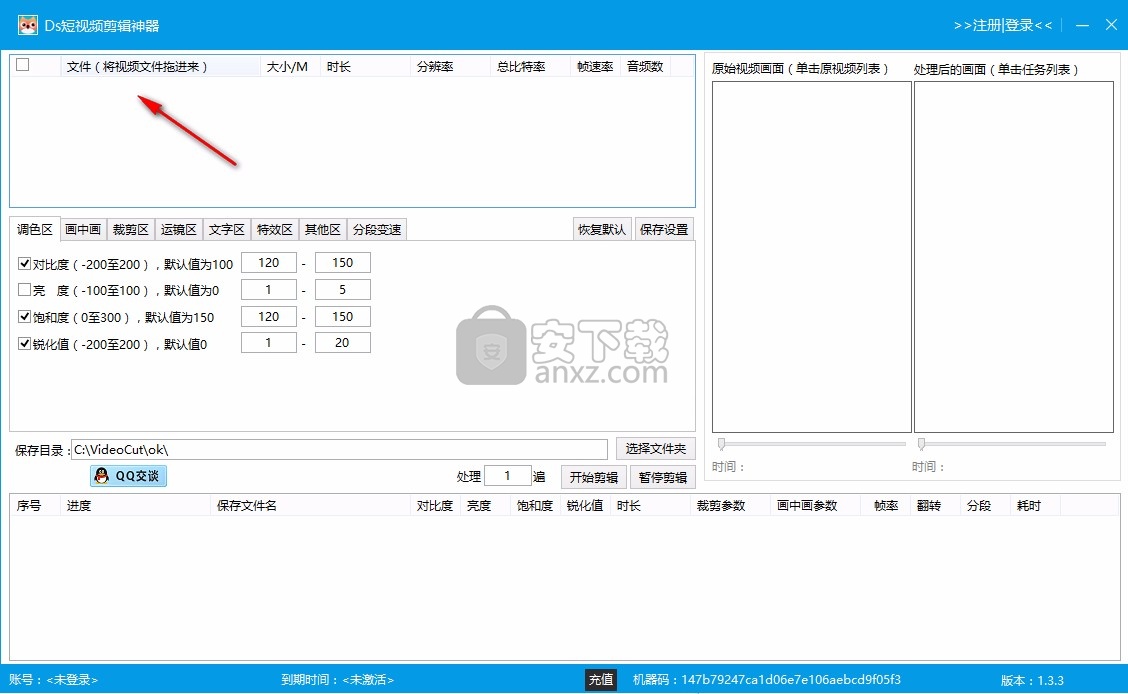
Task: Click the sharpen maximum field showing 20
Action: [342, 342]
